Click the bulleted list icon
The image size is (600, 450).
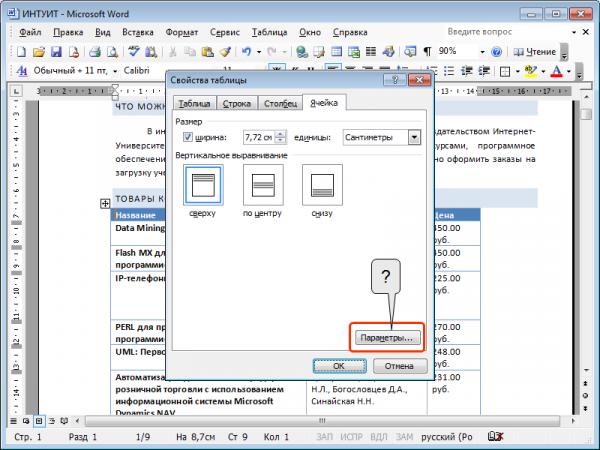449,71
